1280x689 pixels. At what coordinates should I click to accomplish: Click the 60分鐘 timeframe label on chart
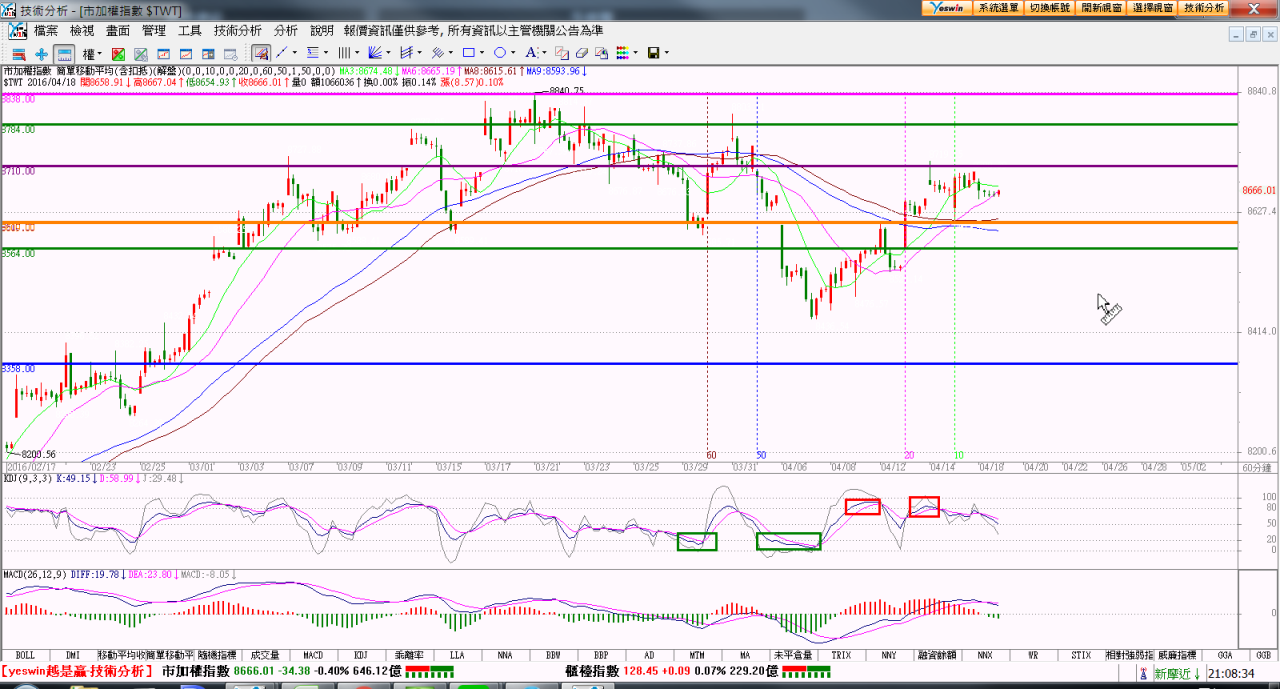pos(1257,467)
